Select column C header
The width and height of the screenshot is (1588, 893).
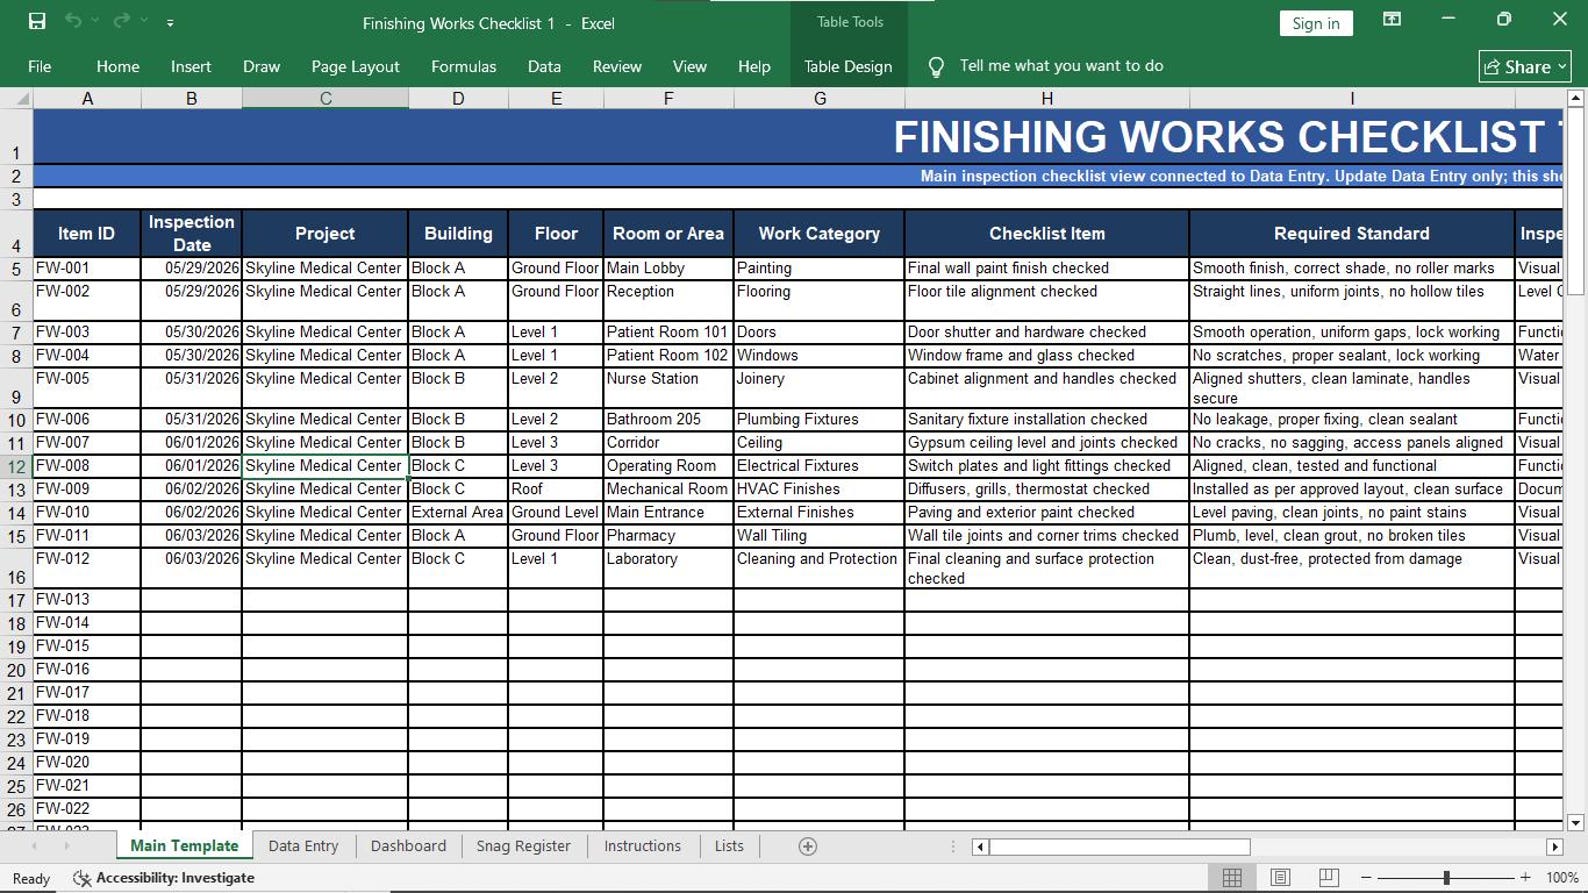[325, 98]
